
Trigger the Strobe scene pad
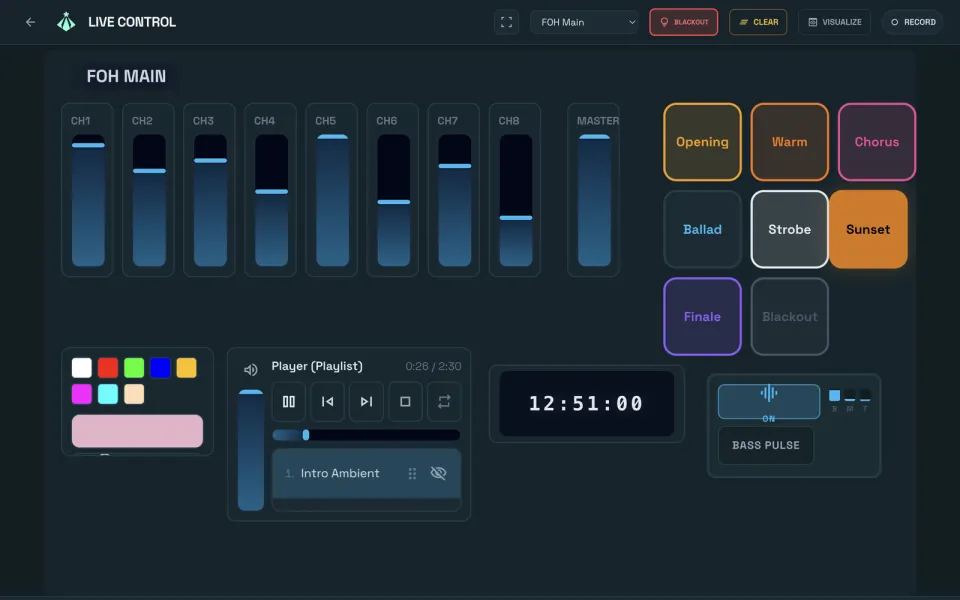click(x=790, y=230)
